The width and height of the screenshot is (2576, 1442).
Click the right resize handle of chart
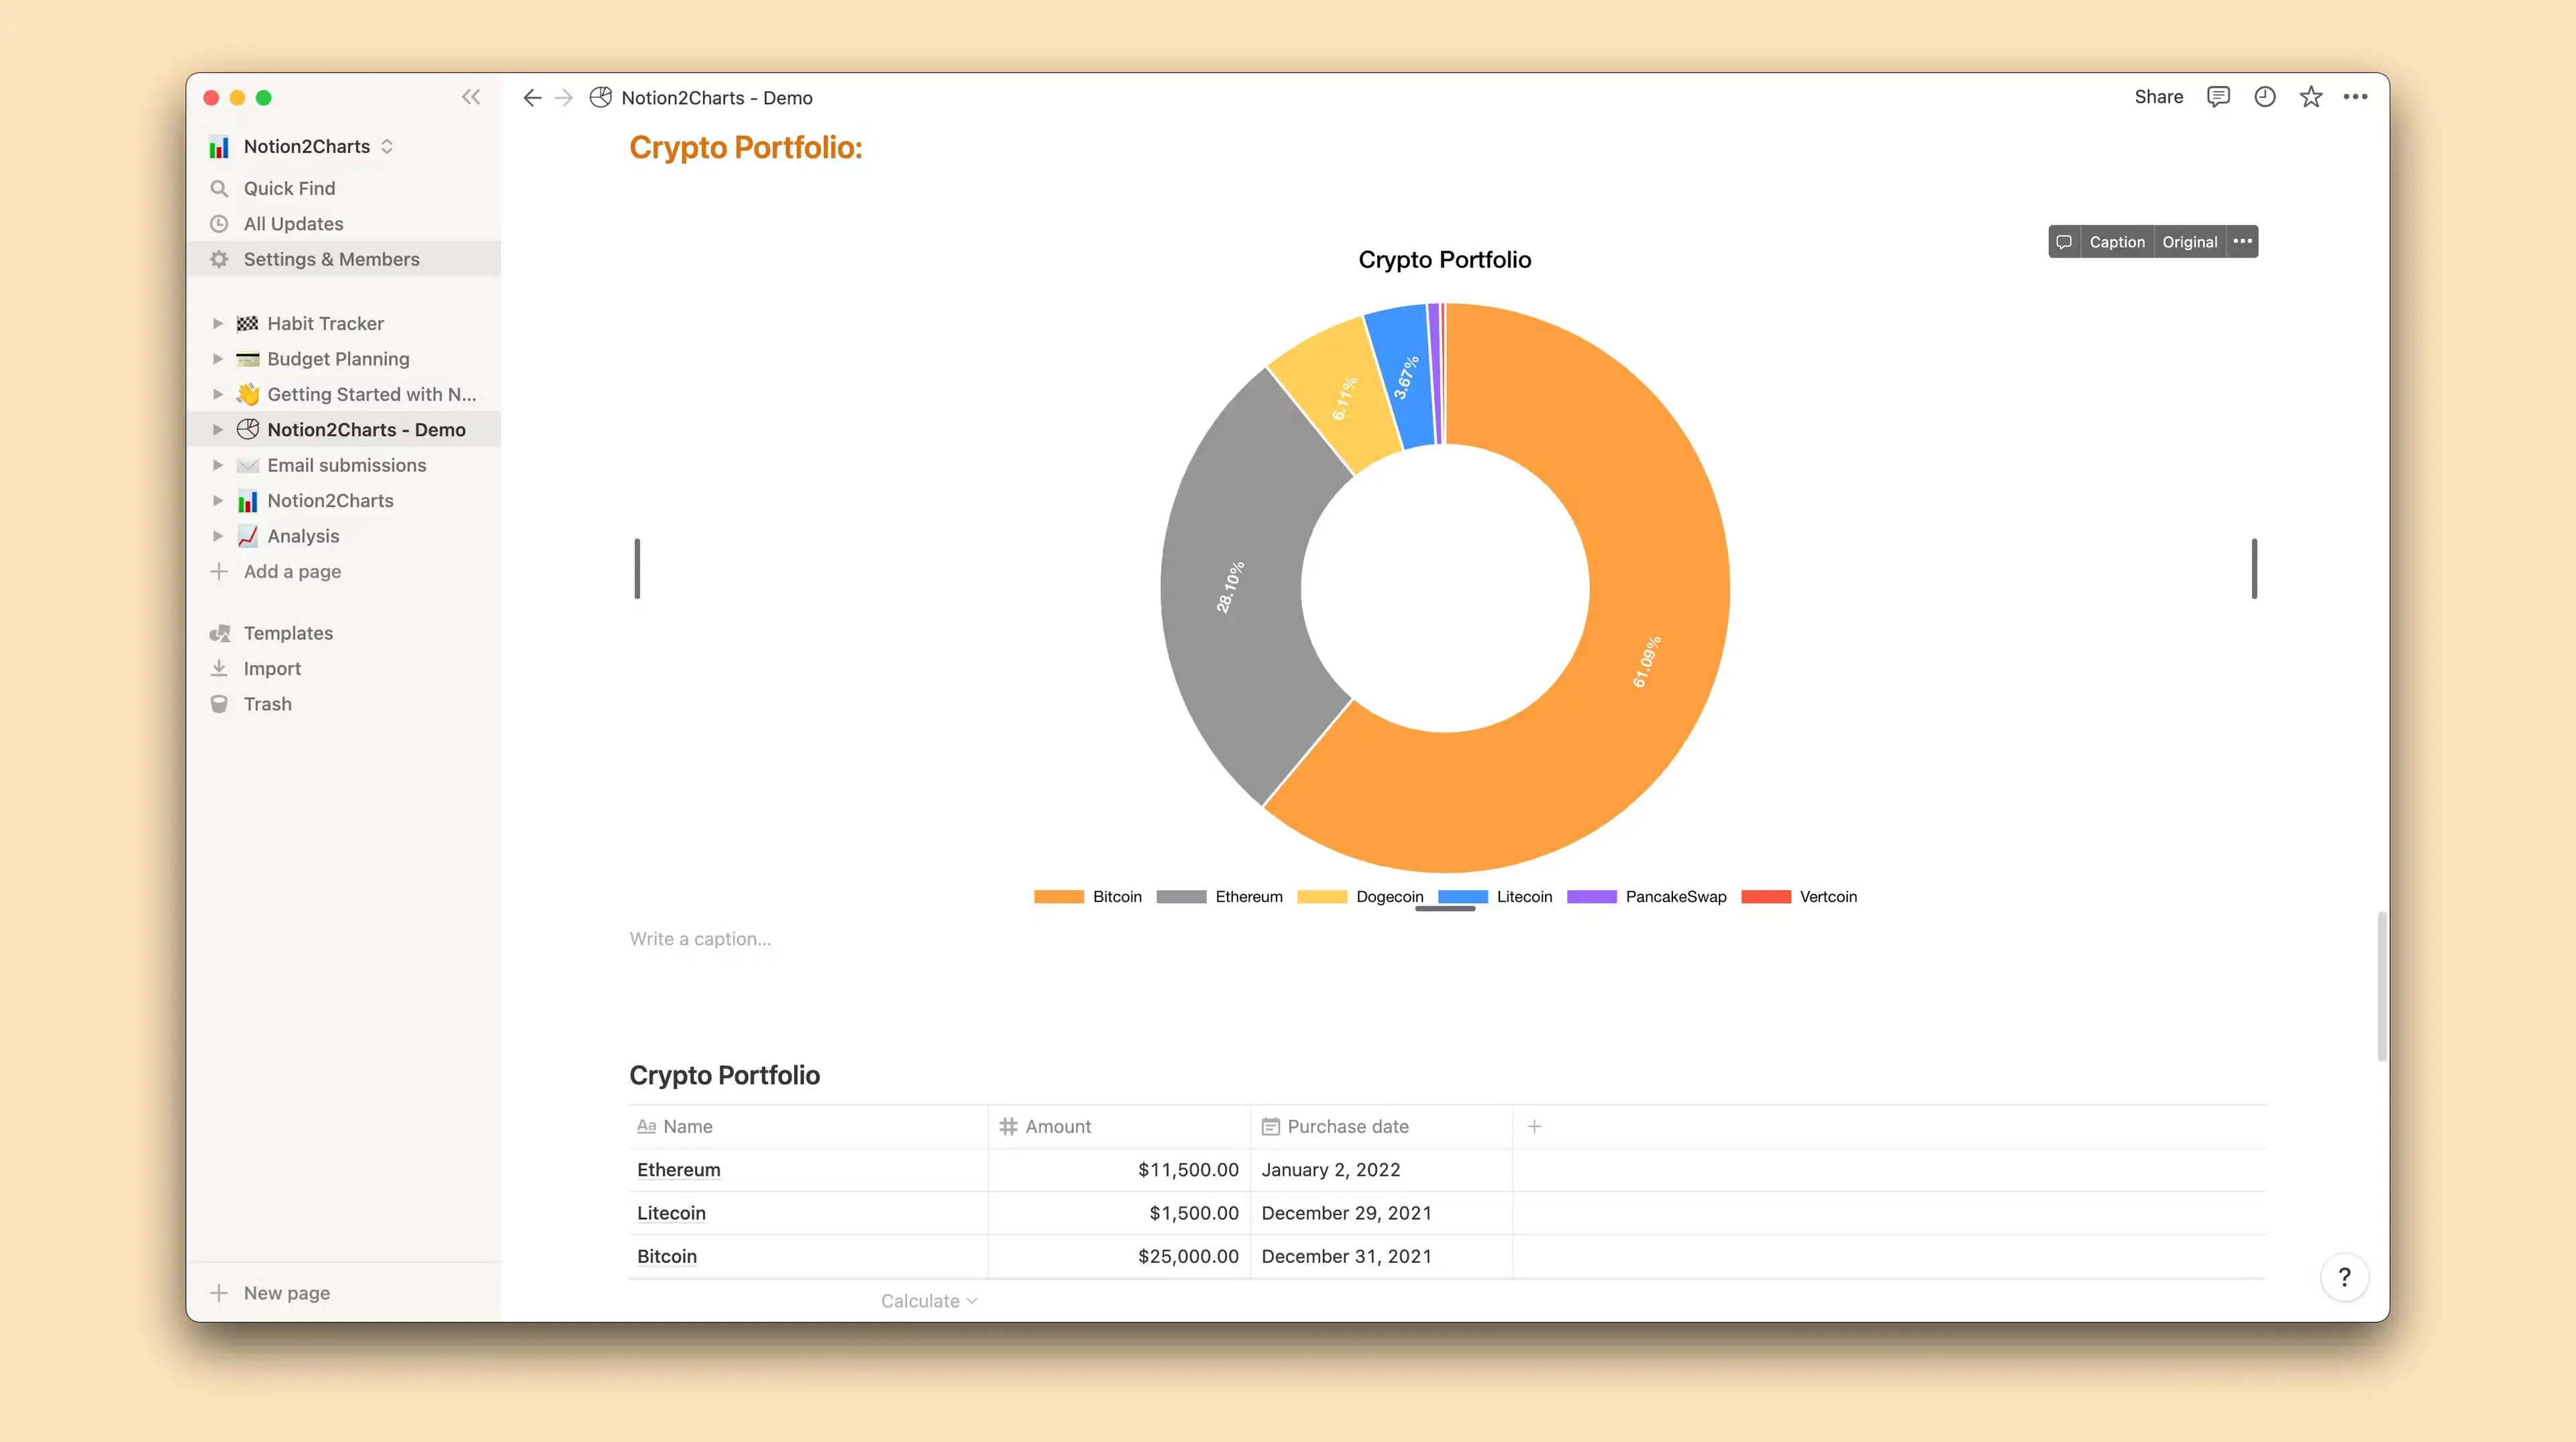(x=2254, y=569)
